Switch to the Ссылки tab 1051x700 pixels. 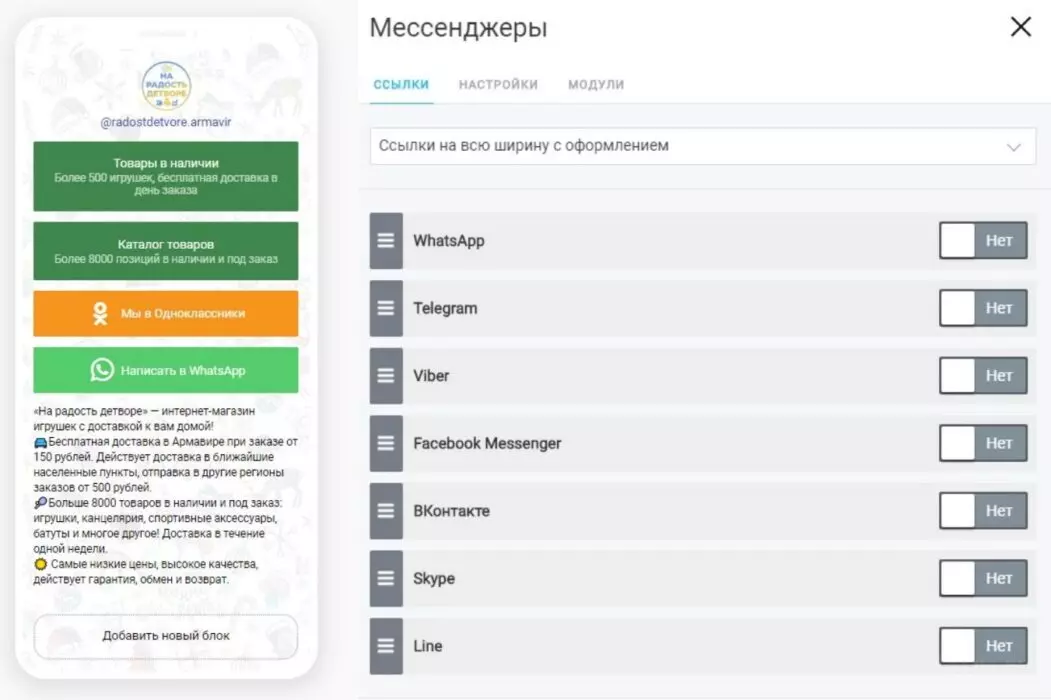pyautogui.click(x=401, y=84)
